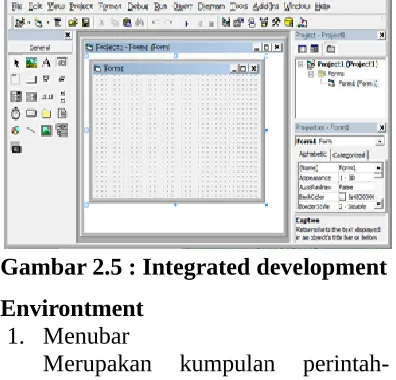Select the Pointer tool in the toolbox

click(16, 63)
